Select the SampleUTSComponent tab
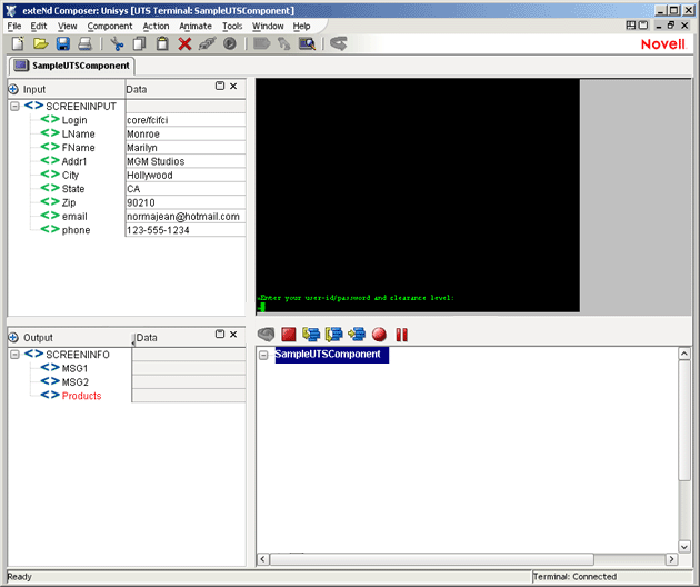Screen dimensions: 700x587 tap(72, 66)
